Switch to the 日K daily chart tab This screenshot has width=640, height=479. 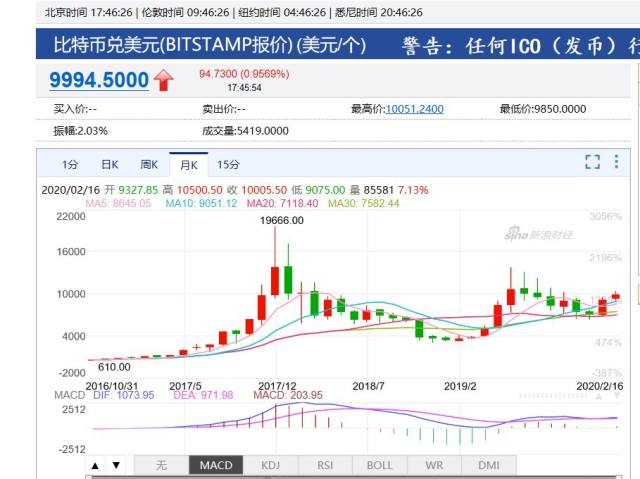(108, 164)
